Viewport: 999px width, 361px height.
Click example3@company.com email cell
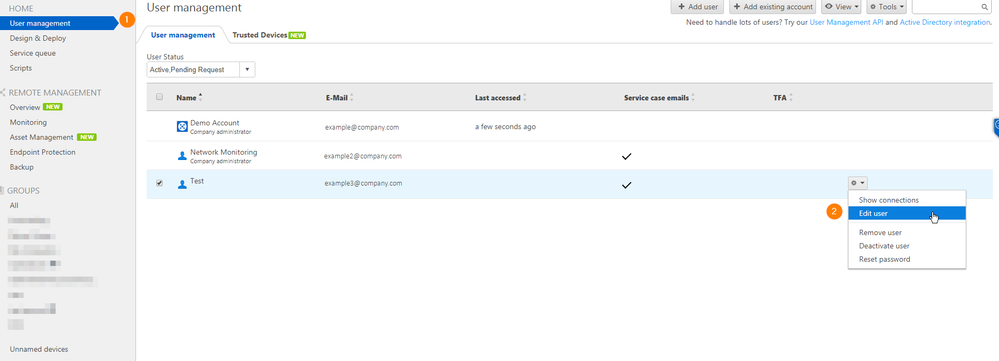(363, 183)
